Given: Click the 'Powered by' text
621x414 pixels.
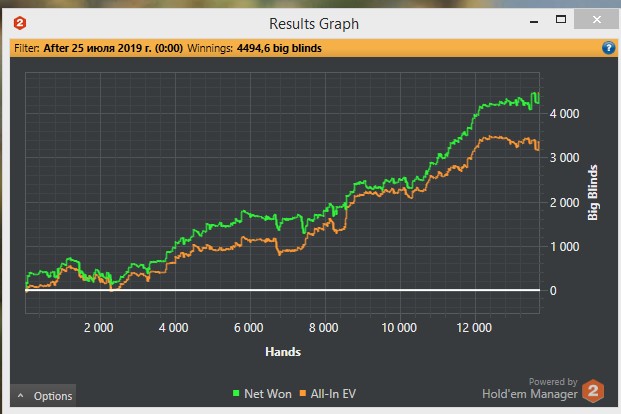Looking at the screenshot, I should [x=553, y=382].
